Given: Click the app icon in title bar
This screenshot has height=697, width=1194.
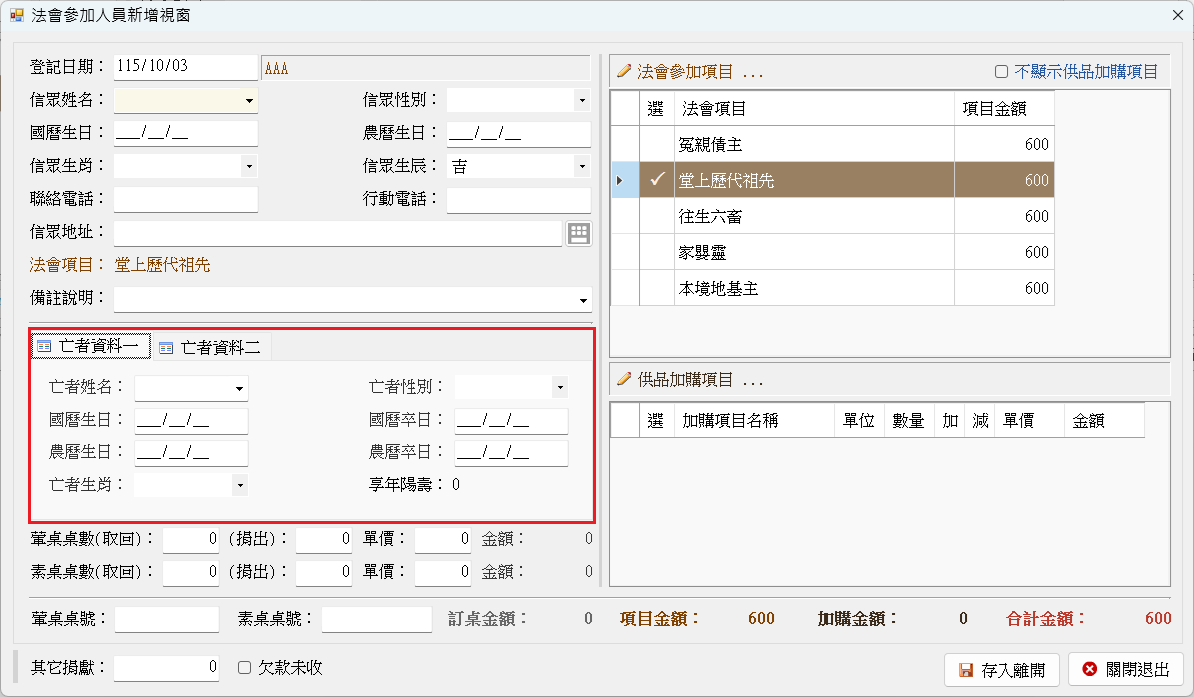Looking at the screenshot, I should [x=17, y=14].
